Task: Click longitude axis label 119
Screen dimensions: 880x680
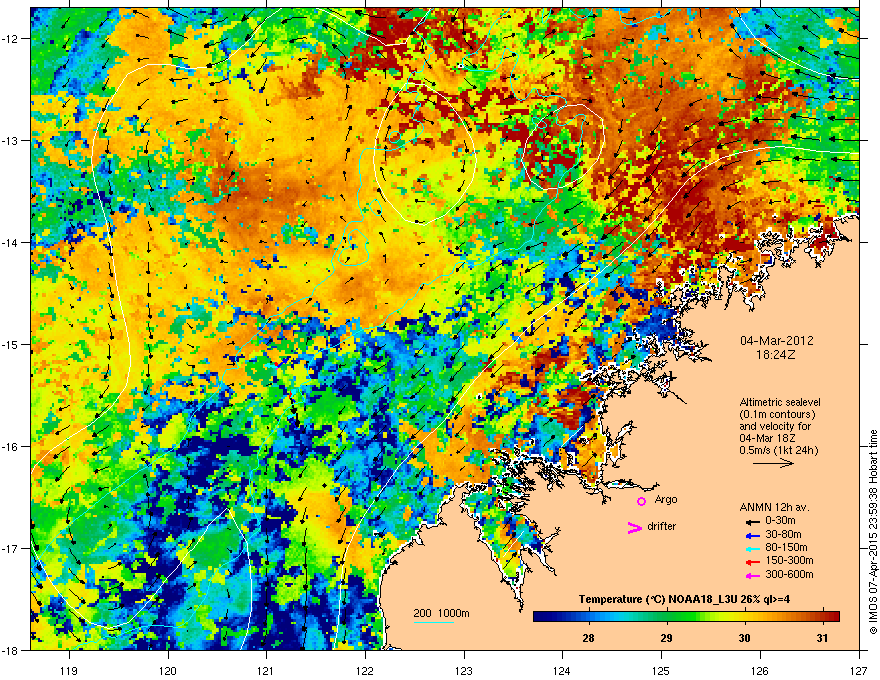Action: pos(69,670)
